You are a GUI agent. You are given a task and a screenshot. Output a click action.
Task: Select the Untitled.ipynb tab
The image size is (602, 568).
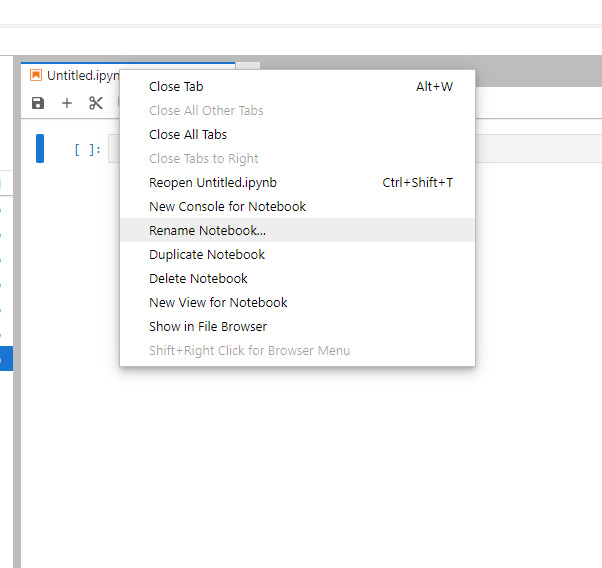[82, 75]
